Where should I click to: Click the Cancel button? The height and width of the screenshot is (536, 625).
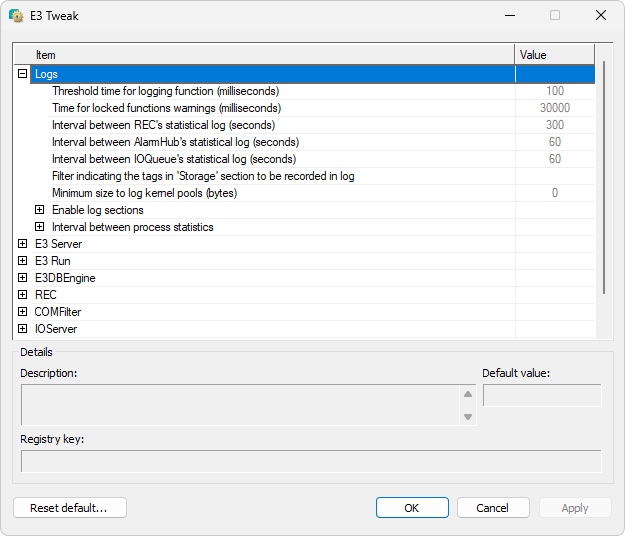[493, 508]
